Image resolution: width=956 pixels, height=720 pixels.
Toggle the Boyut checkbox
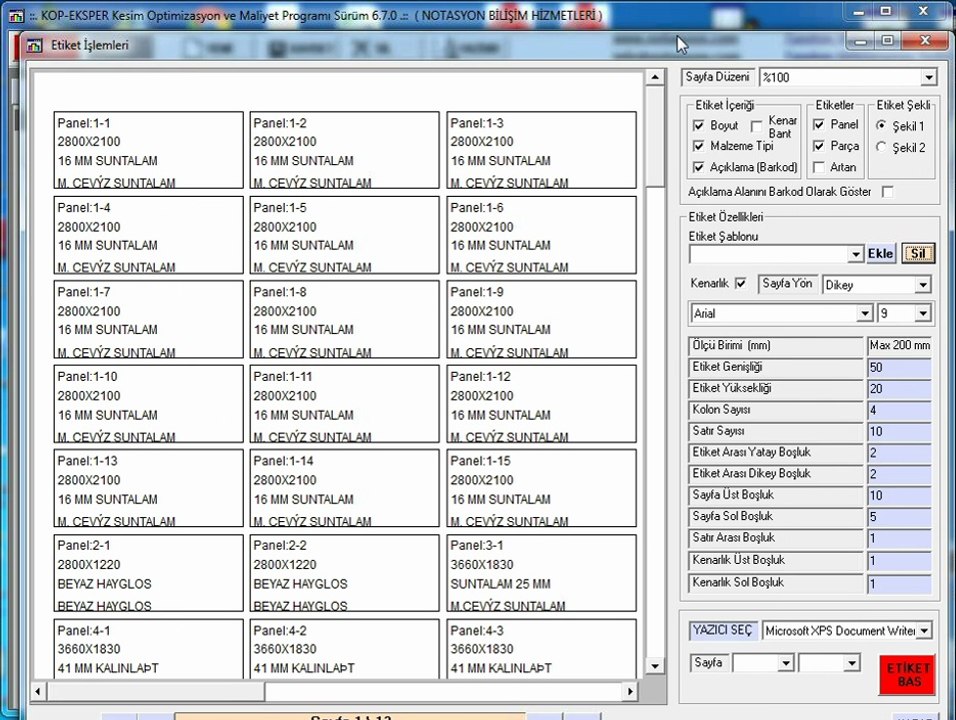(699, 126)
